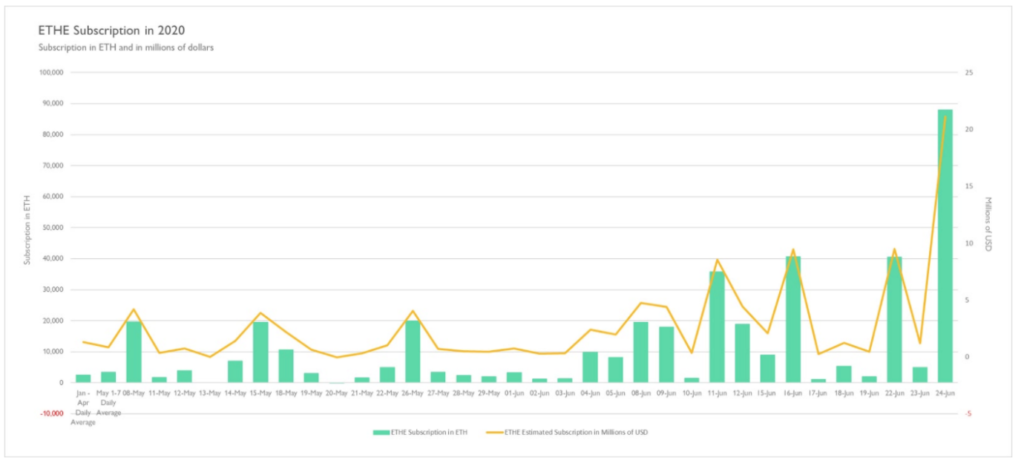Select the 20 value on the USD axis
Image resolution: width=1024 pixels, height=469 pixels.
tap(969, 129)
